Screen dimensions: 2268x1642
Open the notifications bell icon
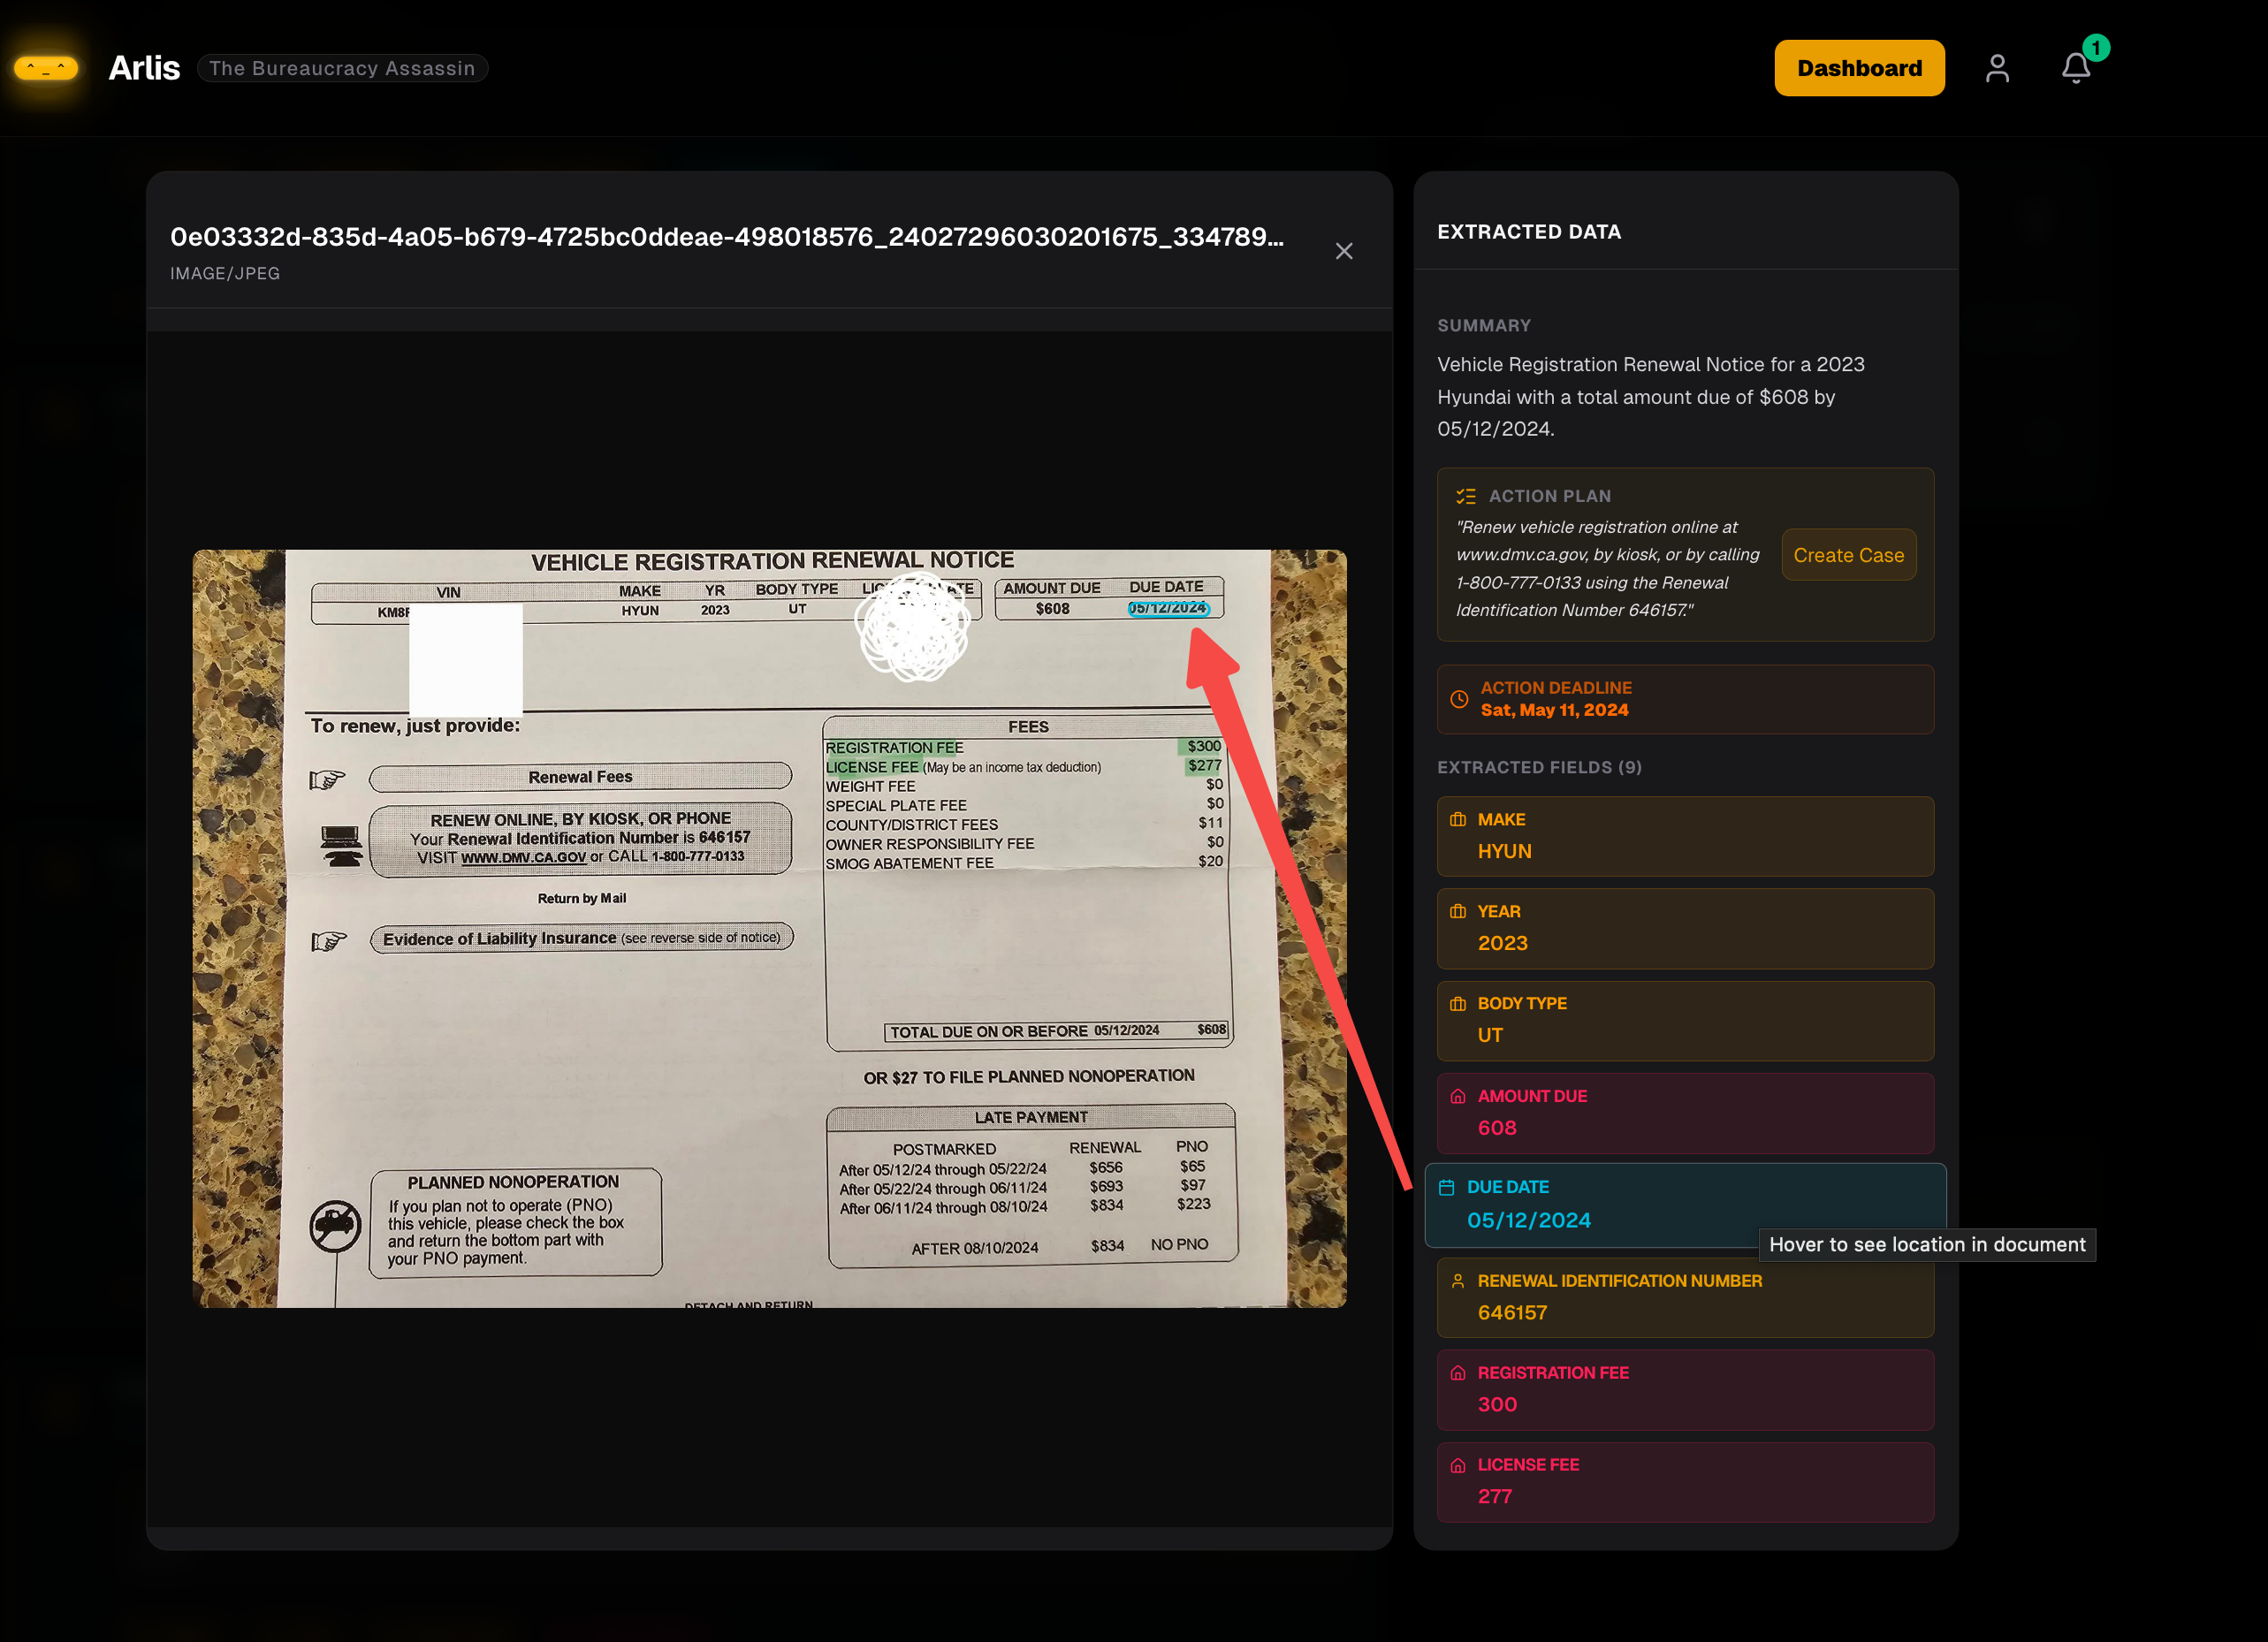point(2075,68)
